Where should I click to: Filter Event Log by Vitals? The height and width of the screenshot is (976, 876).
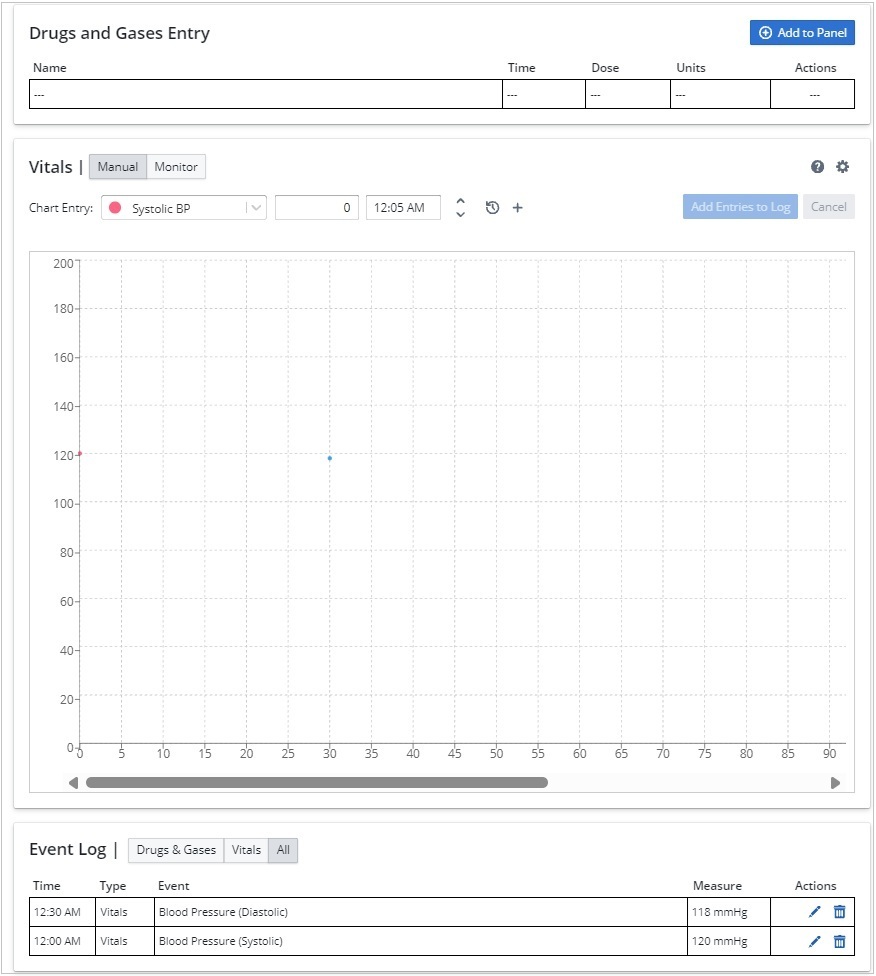click(246, 851)
